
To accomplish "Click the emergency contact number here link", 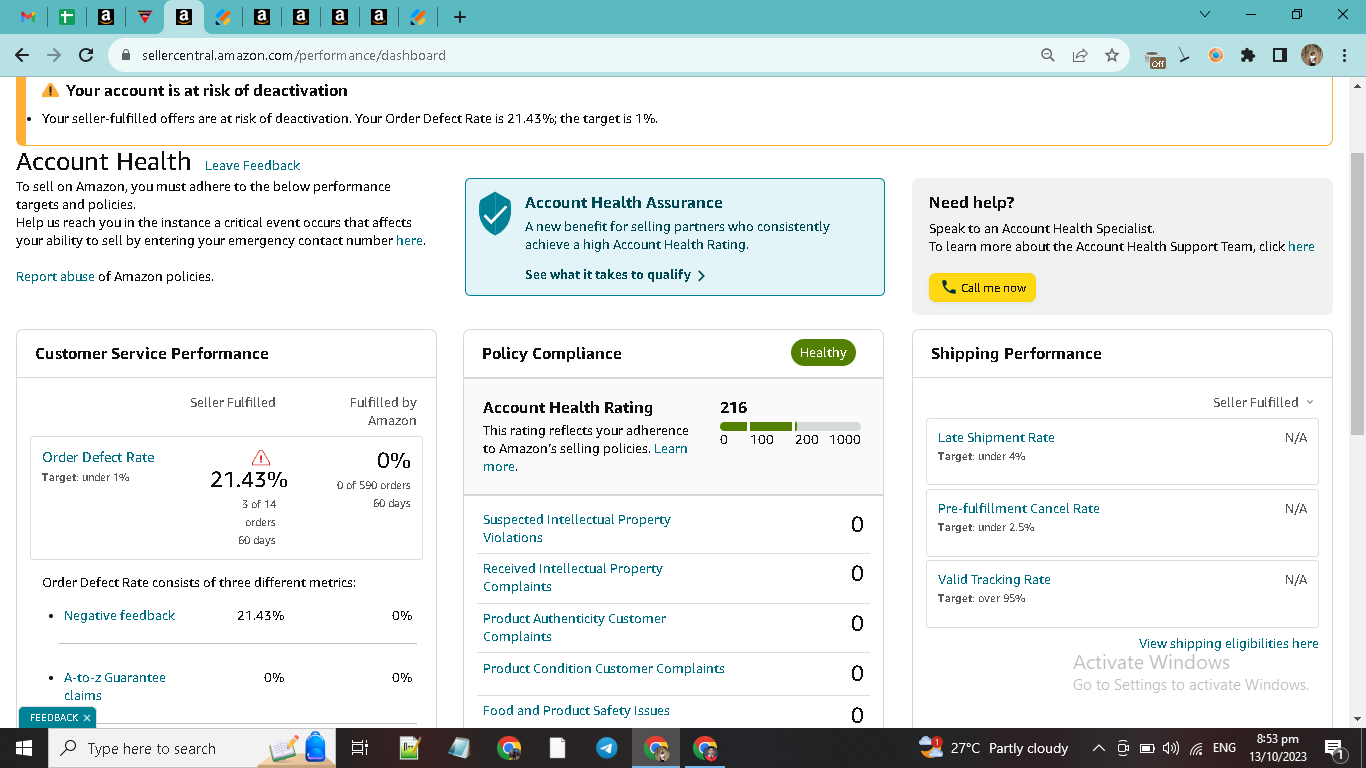I will (x=409, y=240).
